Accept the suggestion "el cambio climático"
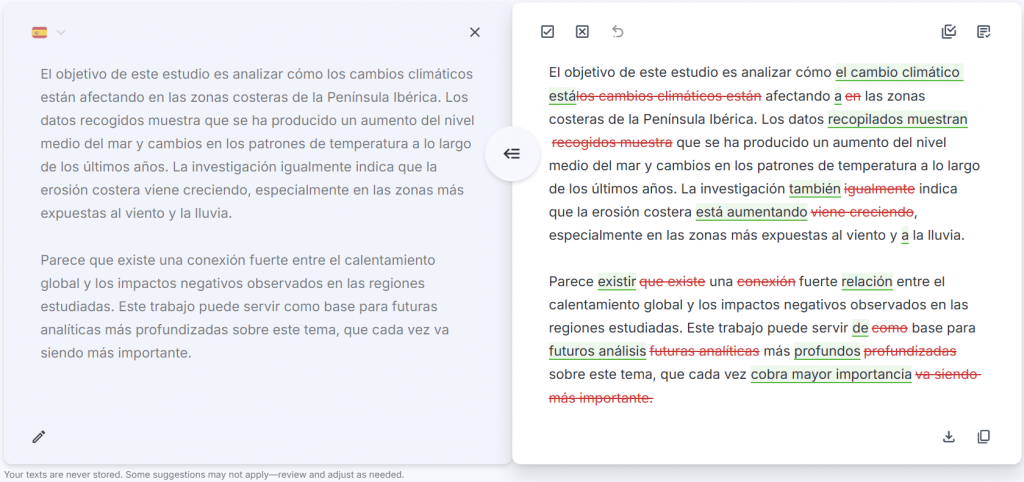 [898, 73]
